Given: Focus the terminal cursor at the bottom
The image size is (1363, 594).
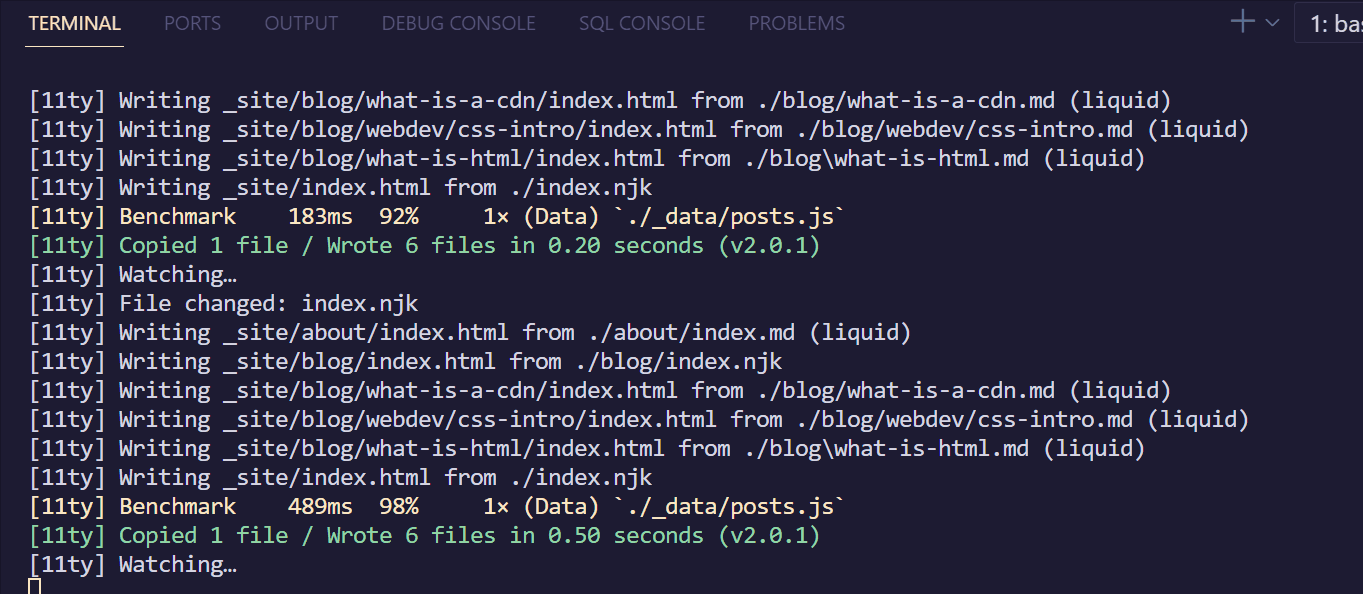Looking at the screenshot, I should click(x=34, y=586).
